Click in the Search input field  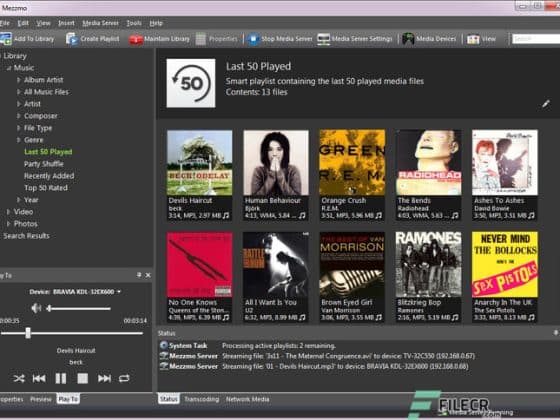pyautogui.click(x=536, y=39)
